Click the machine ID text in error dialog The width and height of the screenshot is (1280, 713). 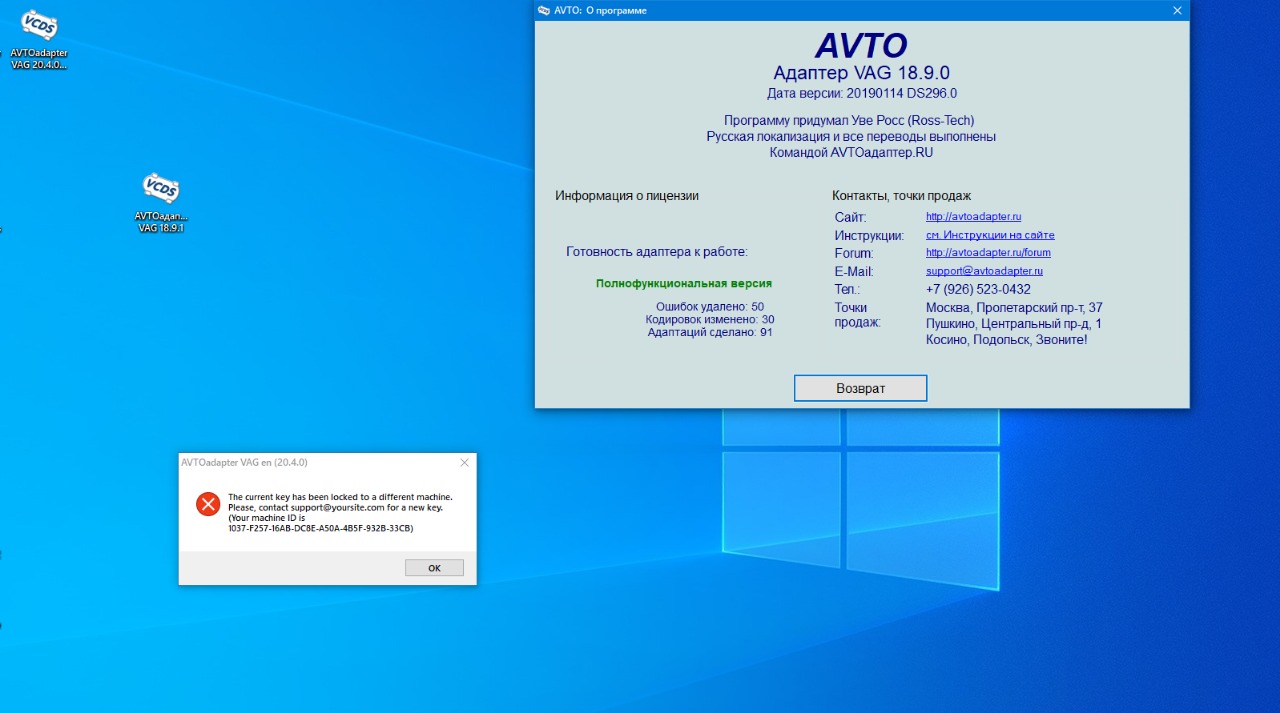tap(320, 528)
